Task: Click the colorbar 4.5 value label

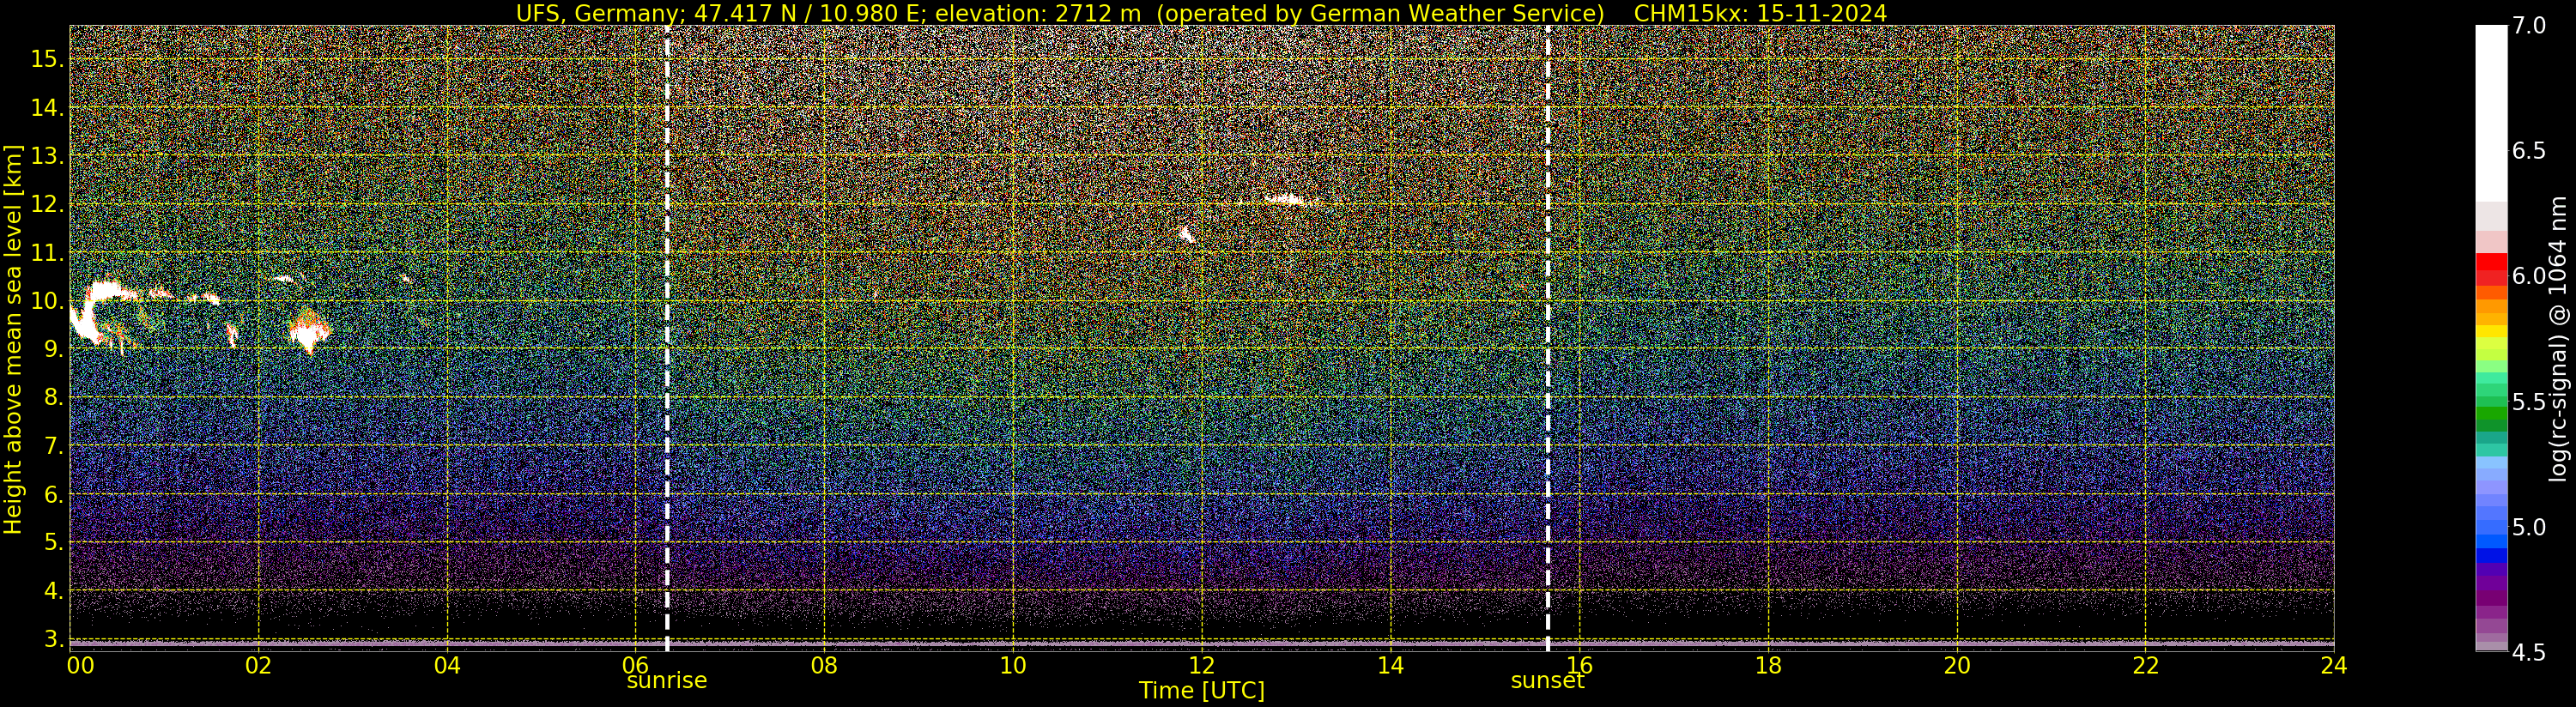Action: (2529, 653)
